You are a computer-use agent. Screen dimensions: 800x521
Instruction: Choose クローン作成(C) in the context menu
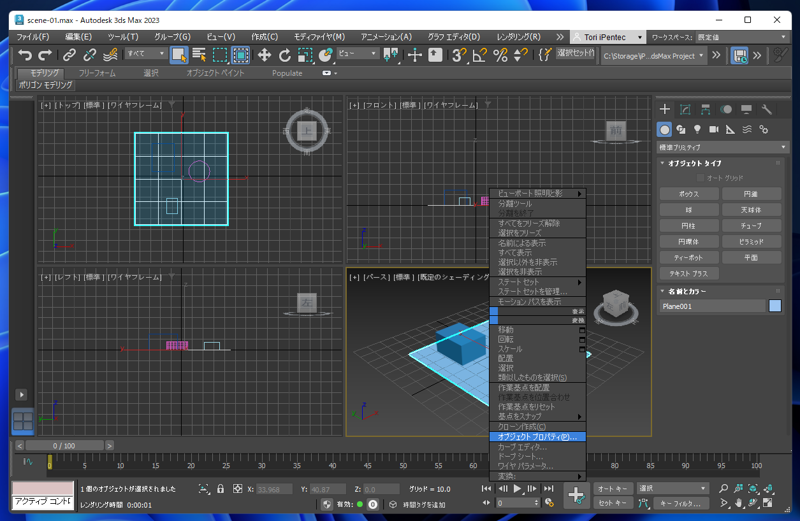click(x=537, y=427)
